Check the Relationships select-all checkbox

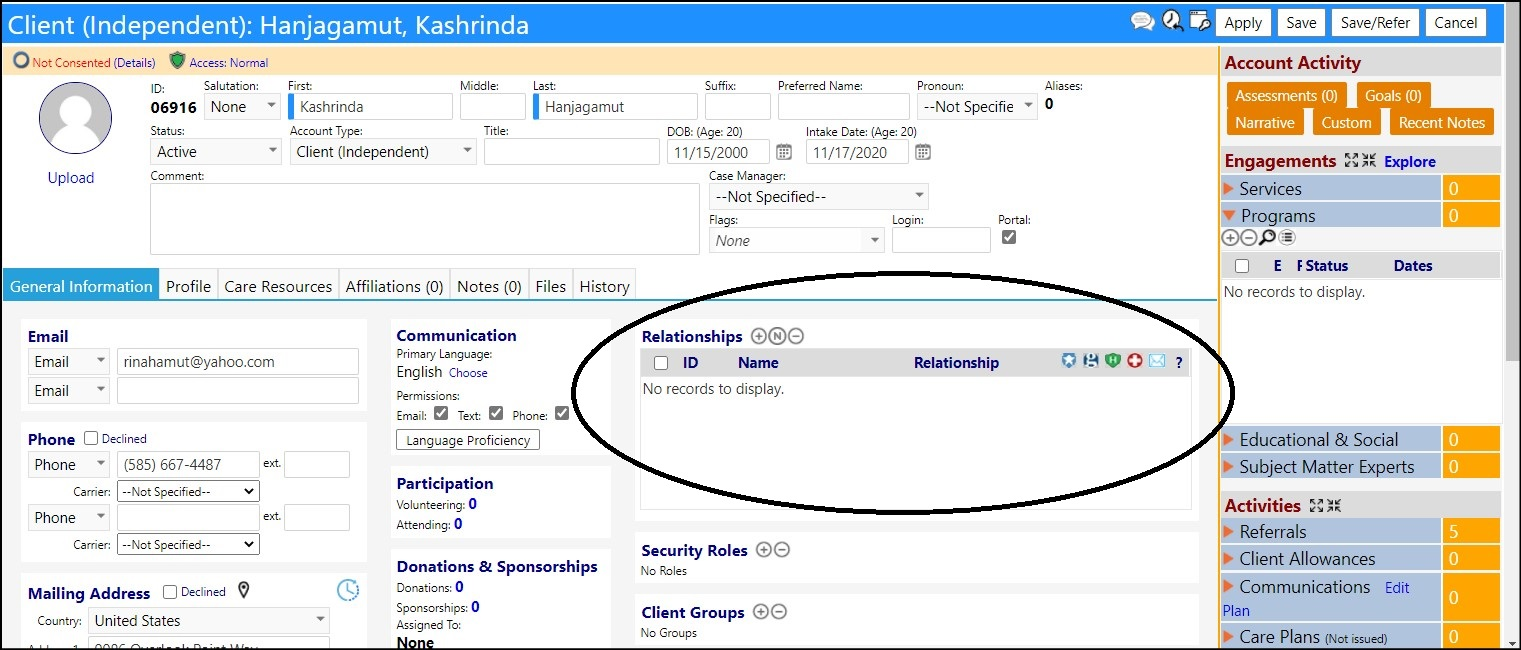click(x=661, y=363)
